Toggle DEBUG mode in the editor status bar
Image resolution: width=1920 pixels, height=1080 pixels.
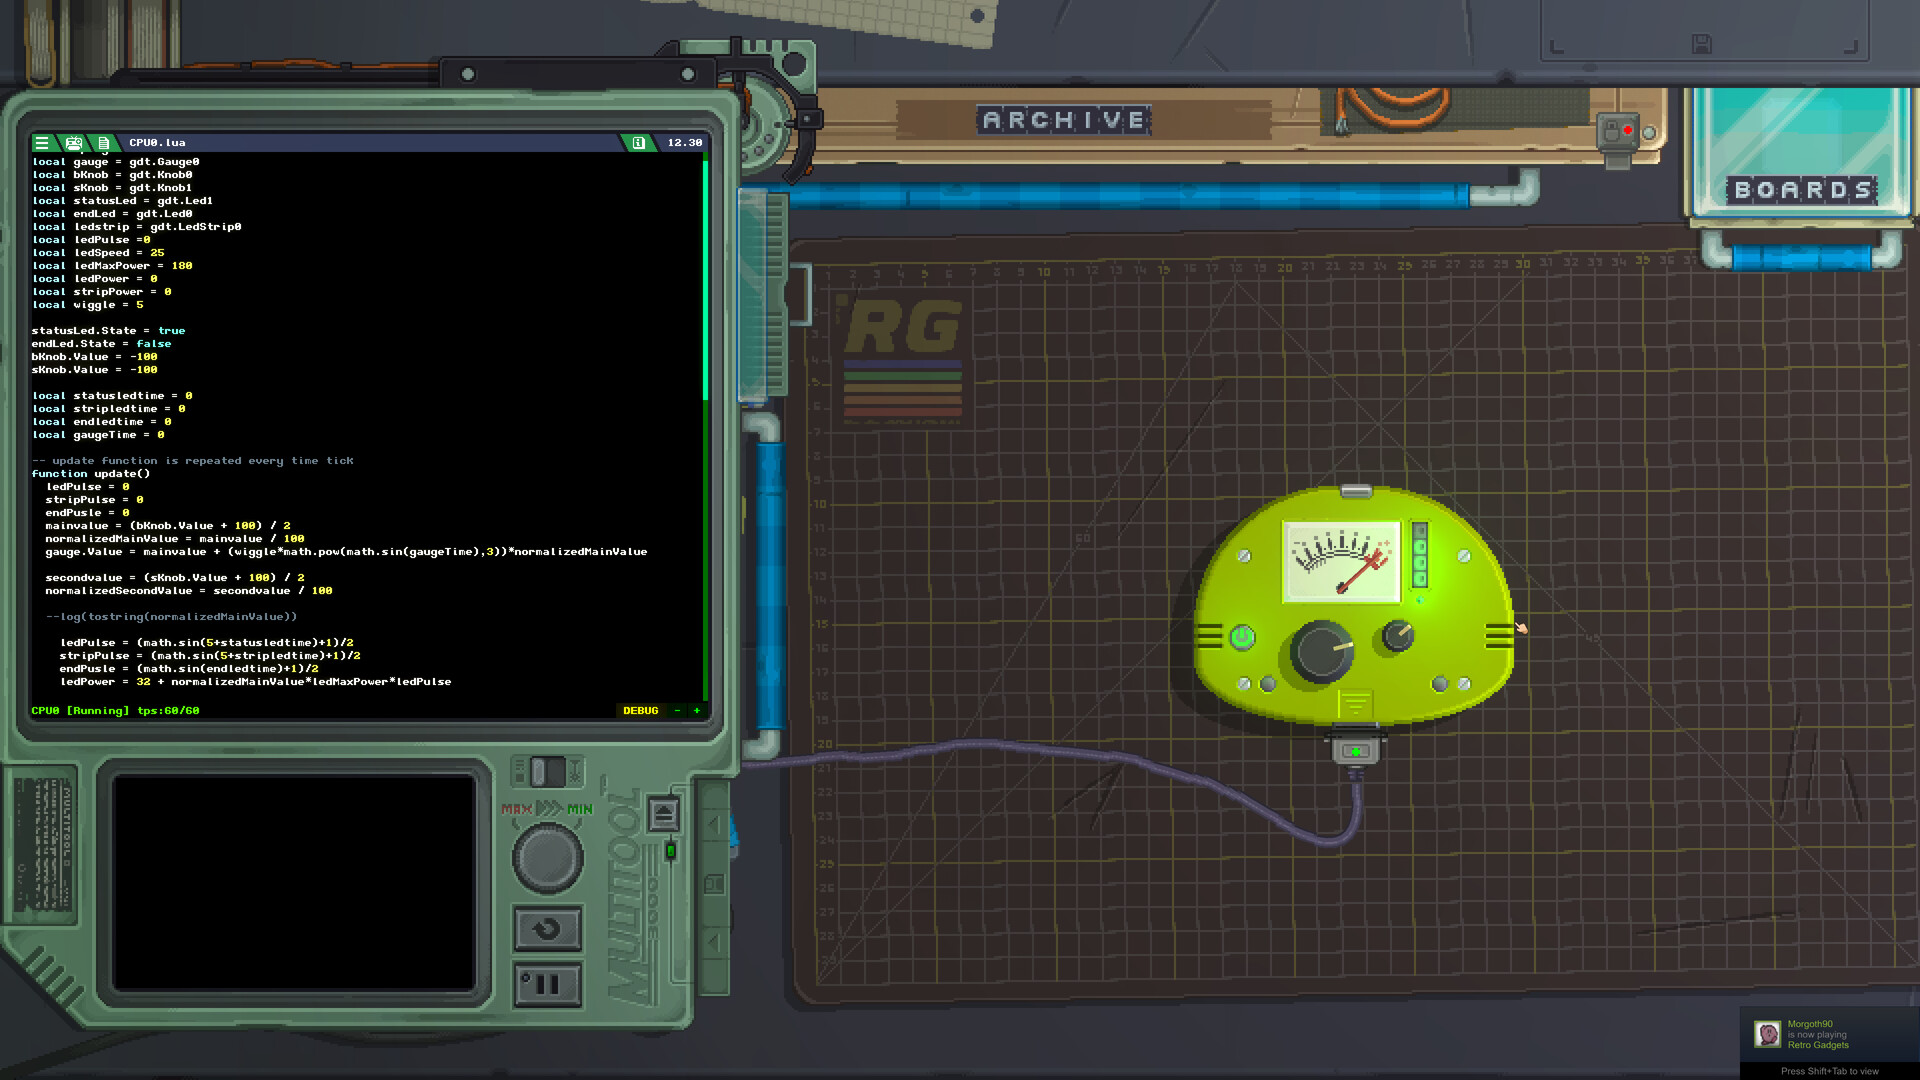[641, 710]
